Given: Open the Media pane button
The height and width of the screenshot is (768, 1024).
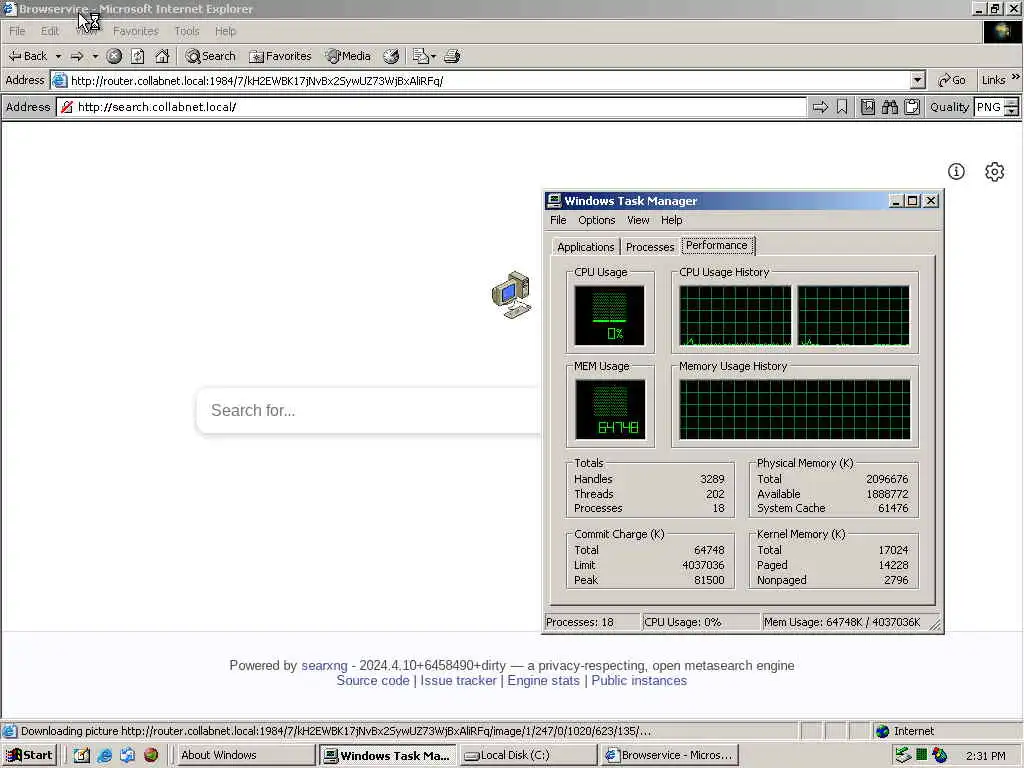Looking at the screenshot, I should (x=348, y=56).
